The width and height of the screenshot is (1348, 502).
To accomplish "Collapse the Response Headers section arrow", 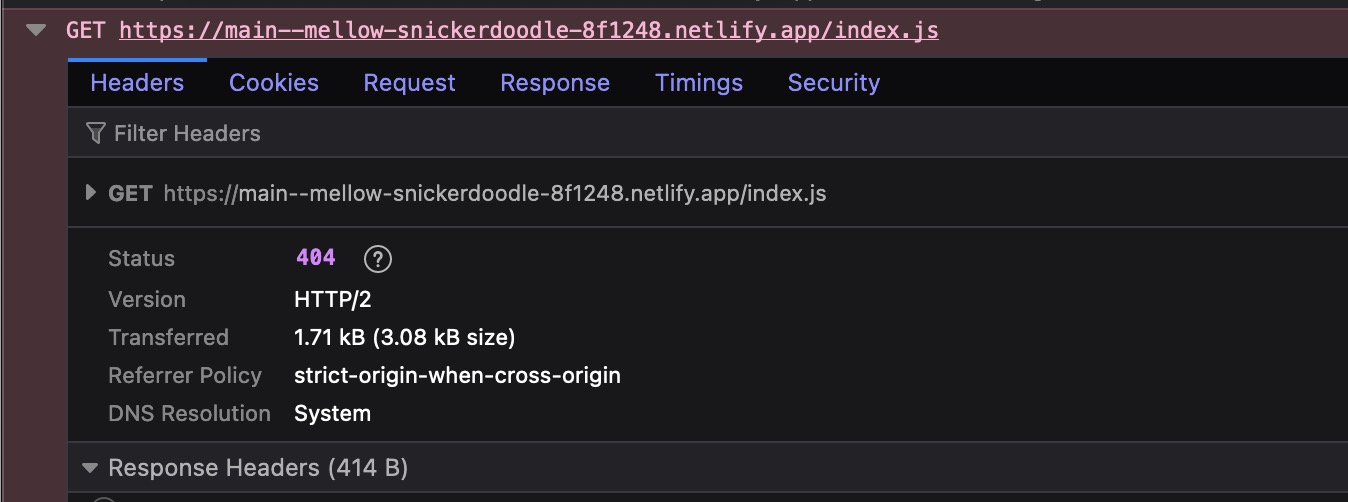I will tap(91, 468).
